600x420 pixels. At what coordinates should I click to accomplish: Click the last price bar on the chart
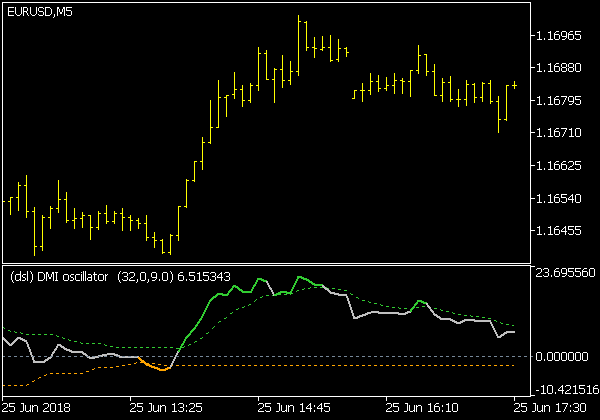[x=515, y=85]
